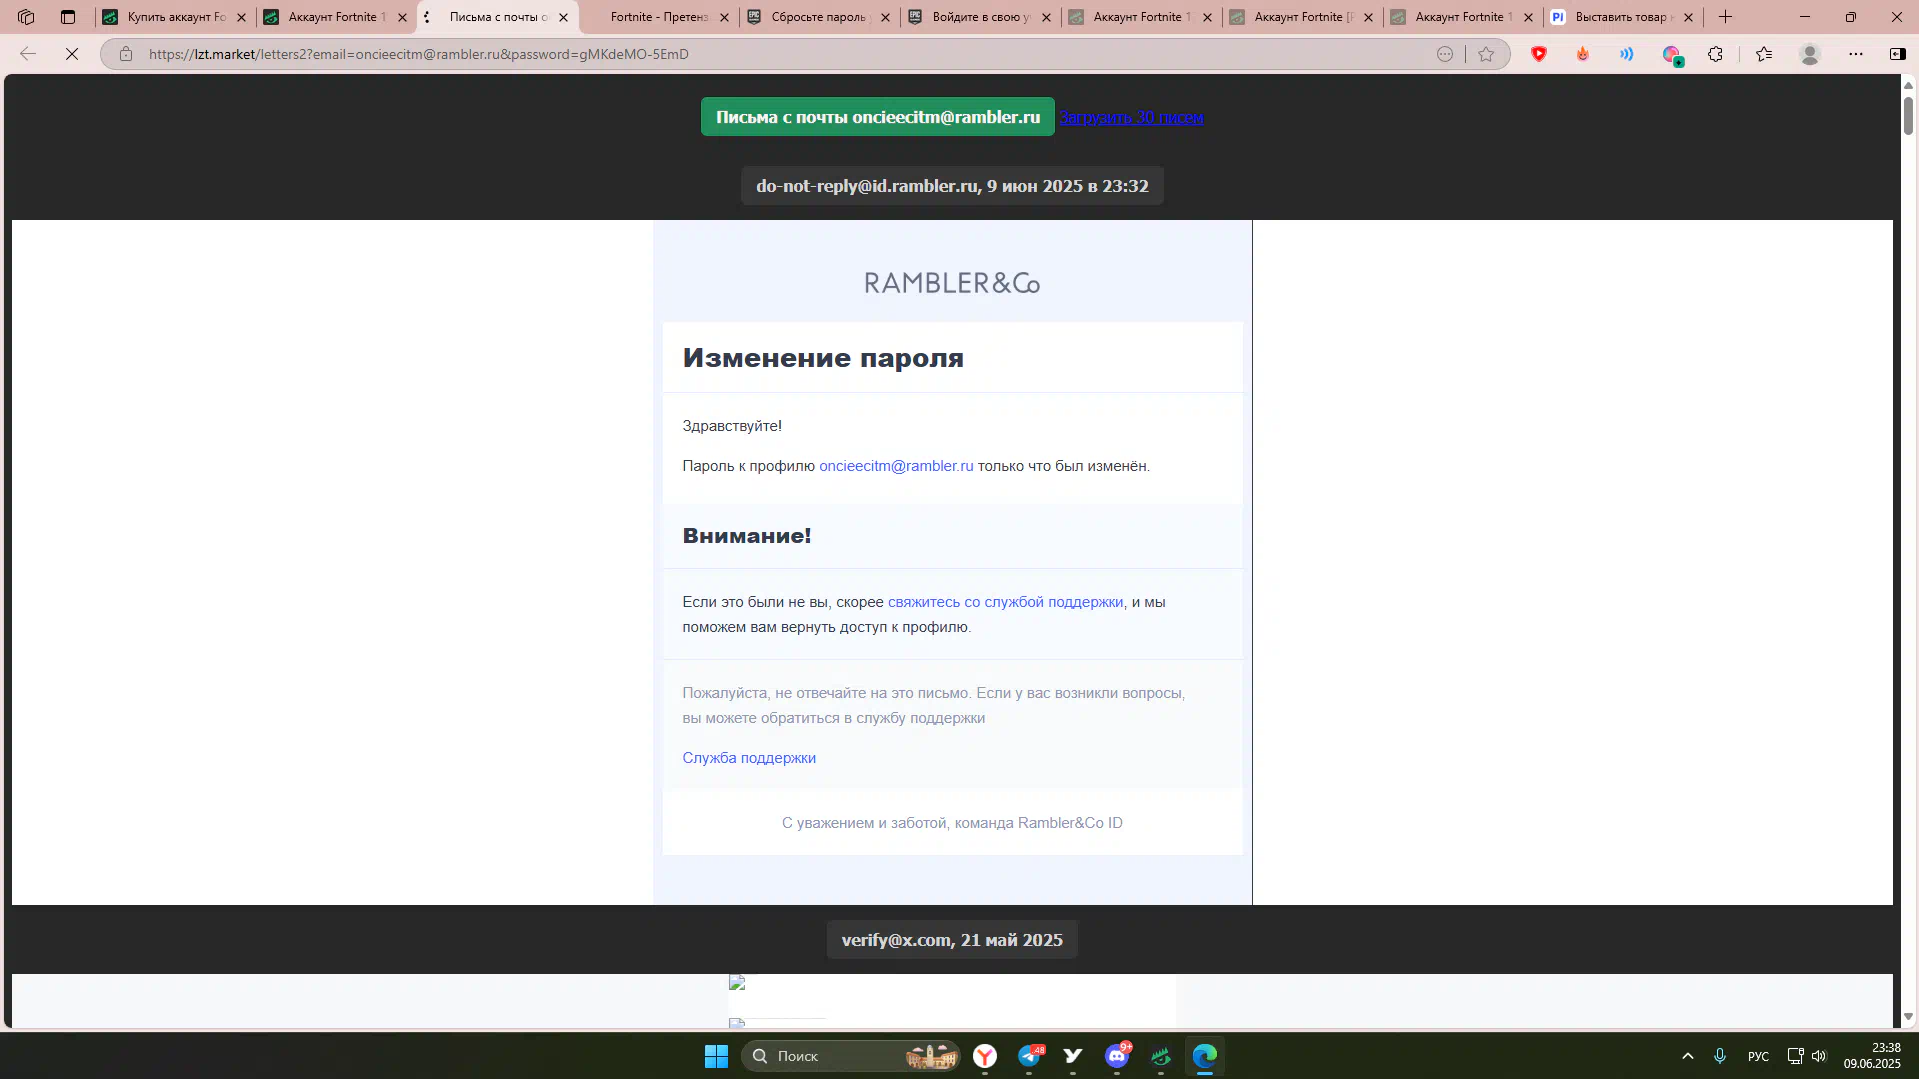Click the RAMBLER&Co logo

coord(952,283)
